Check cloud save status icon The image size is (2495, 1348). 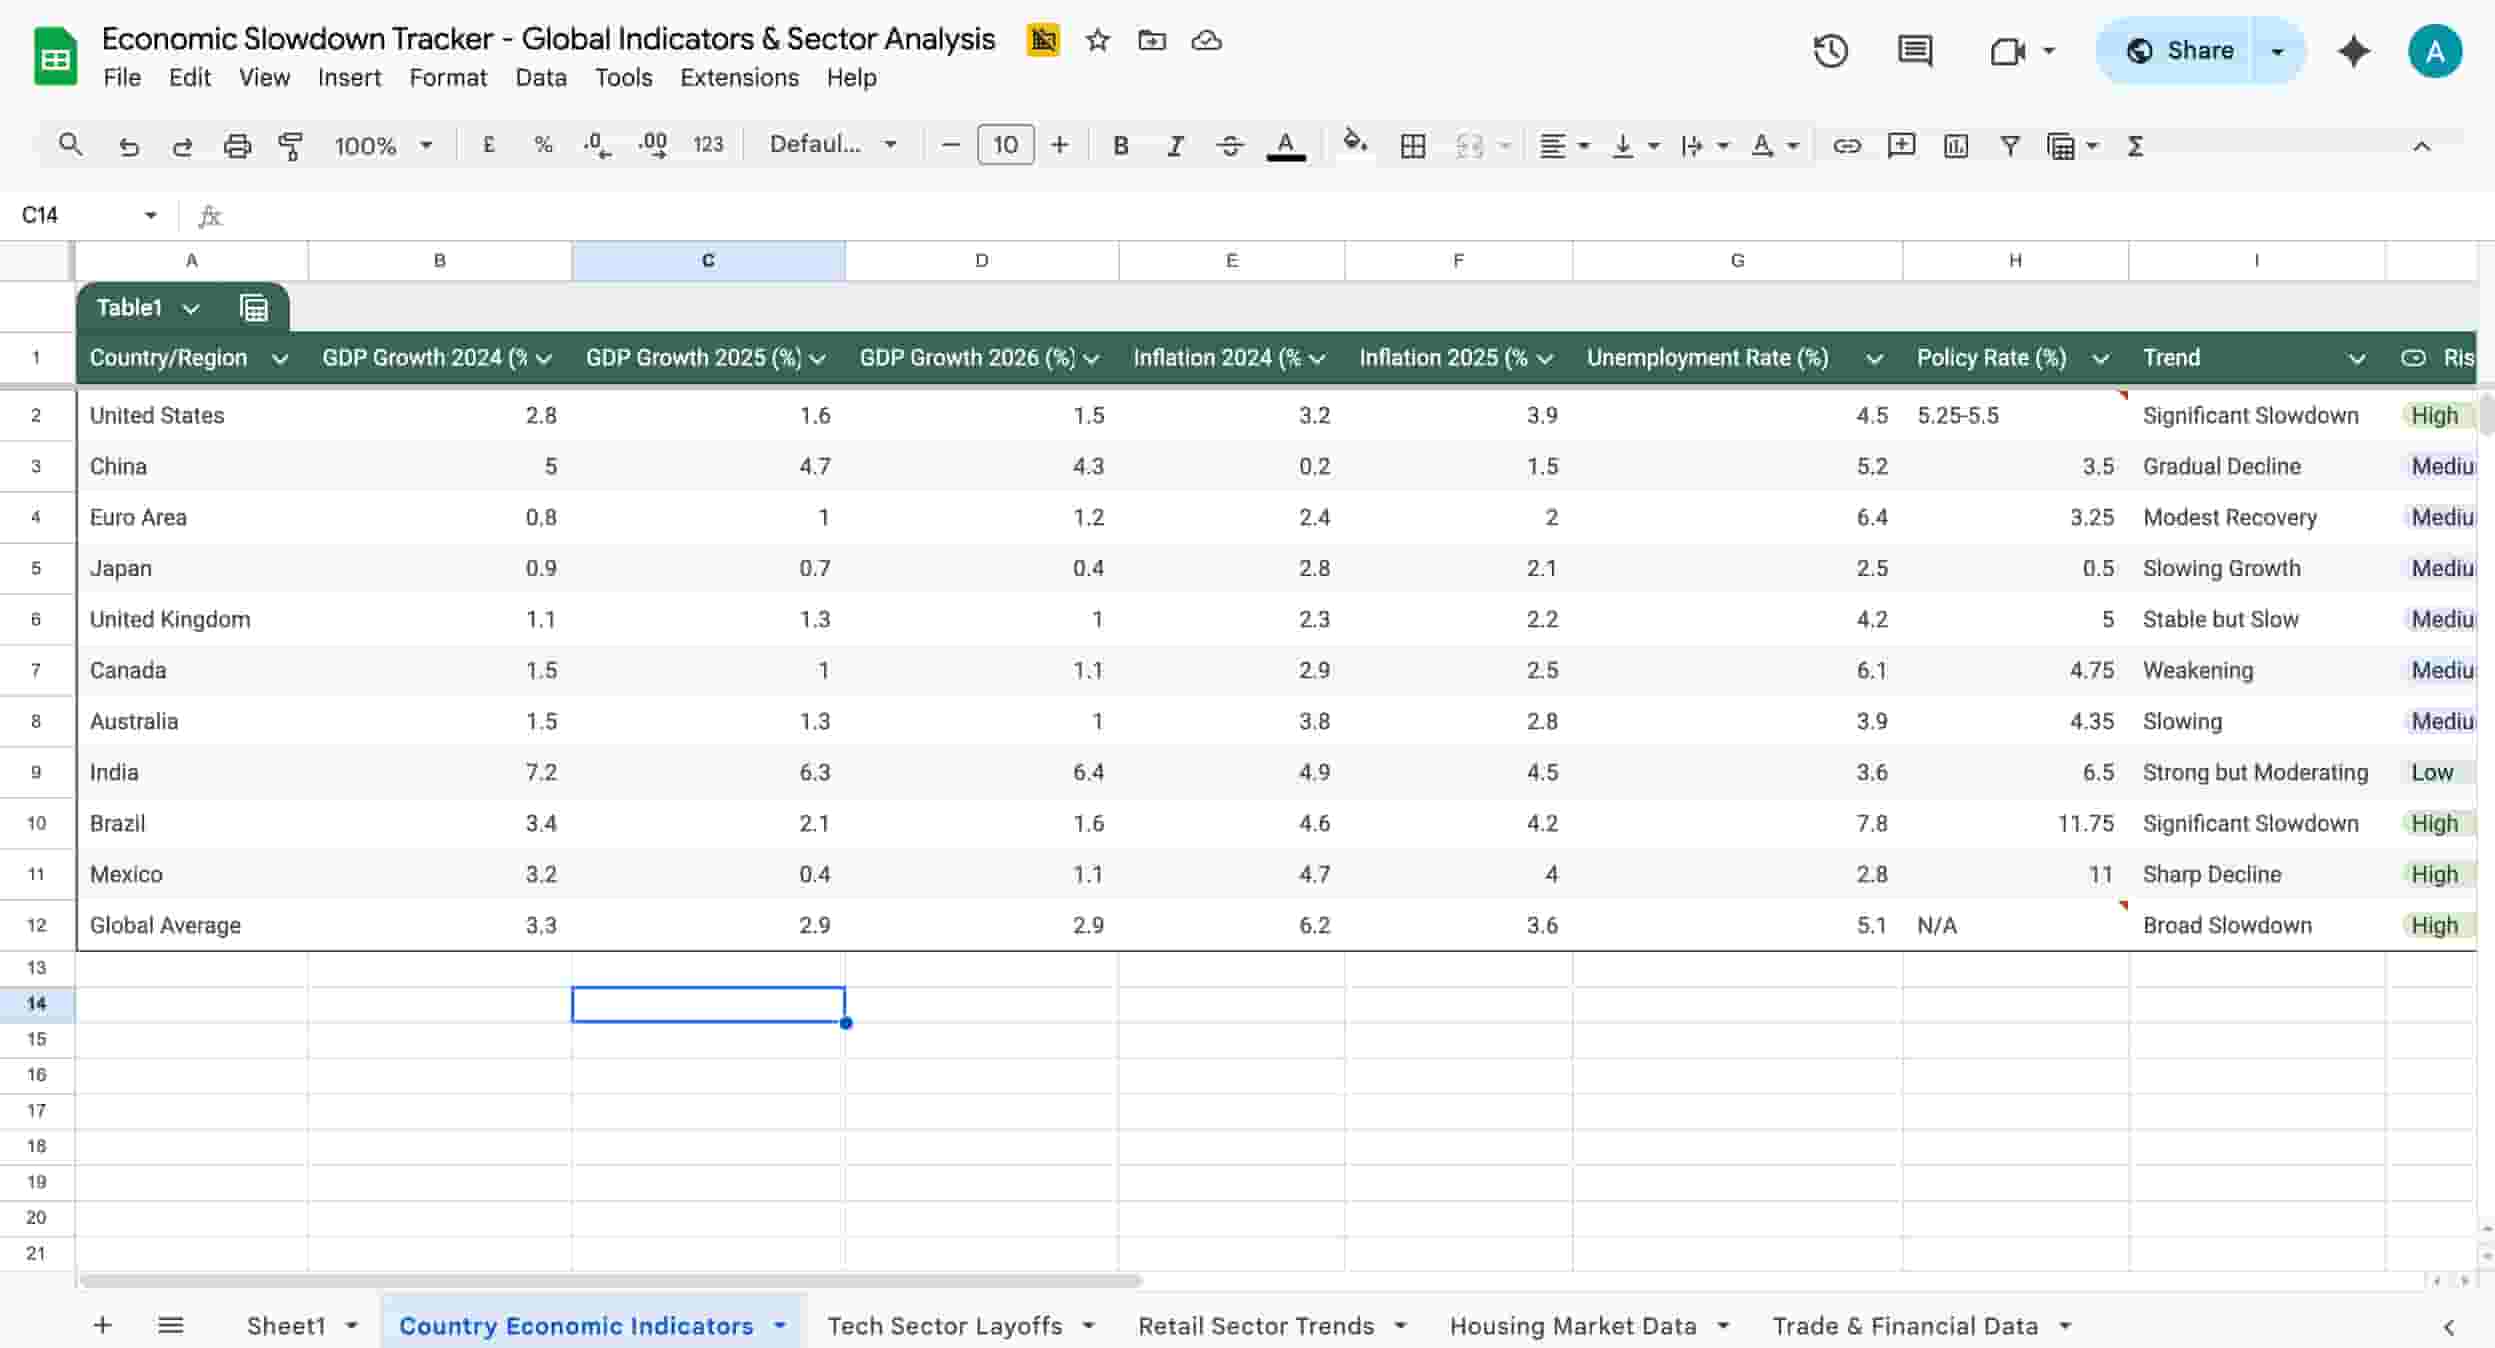point(1207,40)
